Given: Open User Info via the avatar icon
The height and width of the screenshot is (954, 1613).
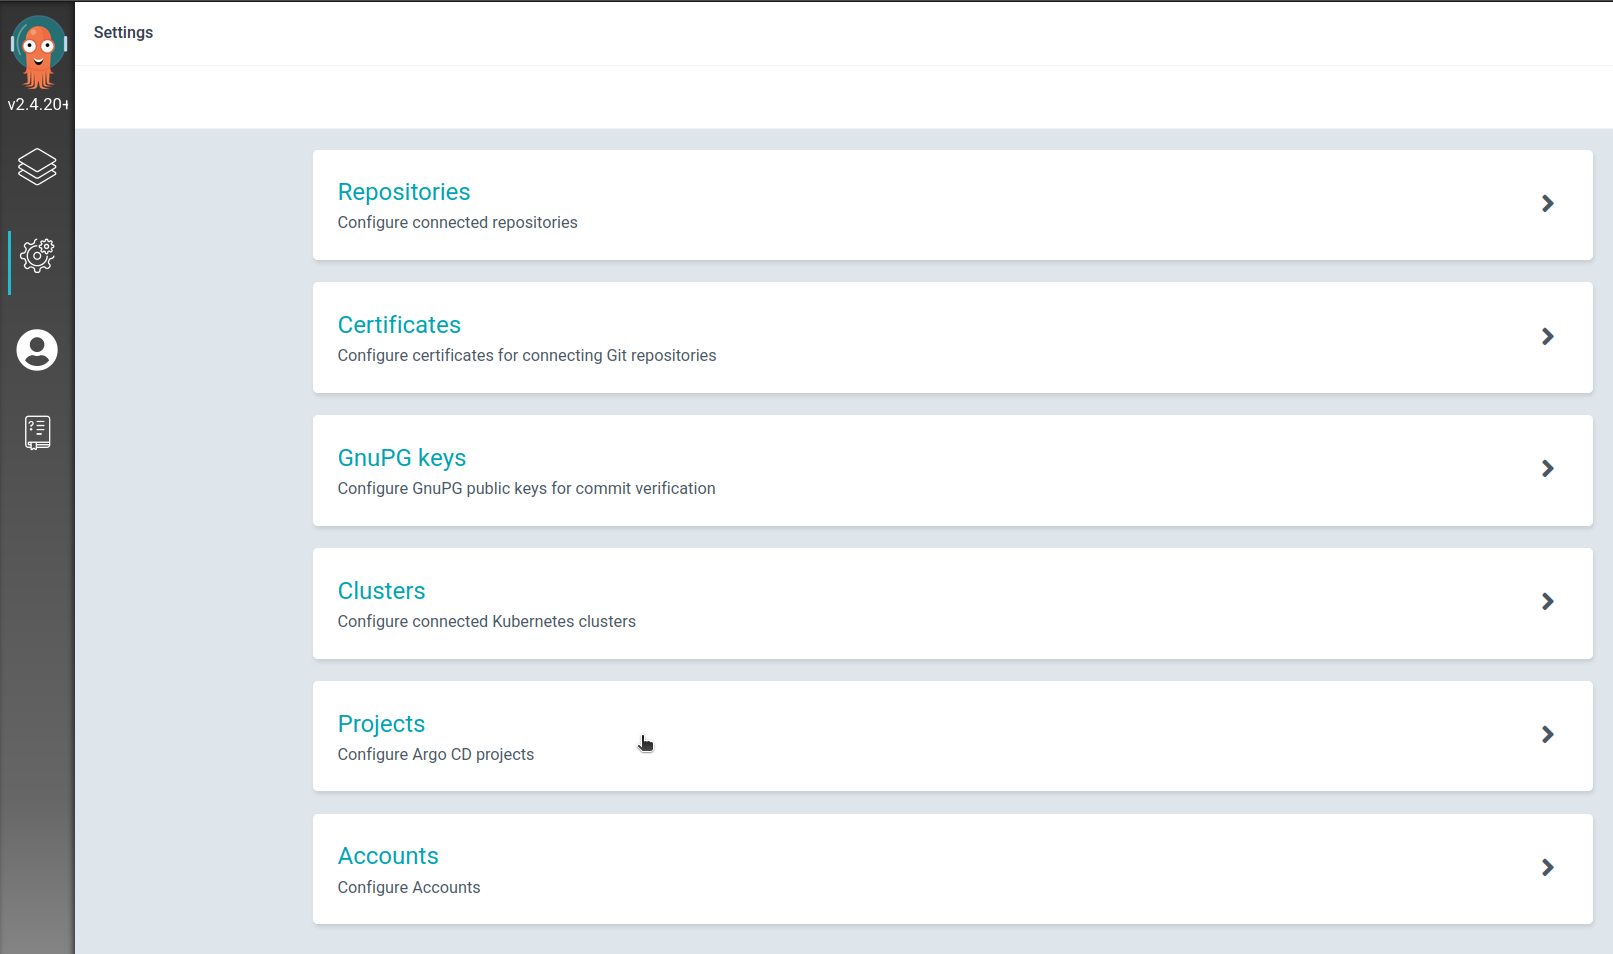Looking at the screenshot, I should [x=37, y=350].
